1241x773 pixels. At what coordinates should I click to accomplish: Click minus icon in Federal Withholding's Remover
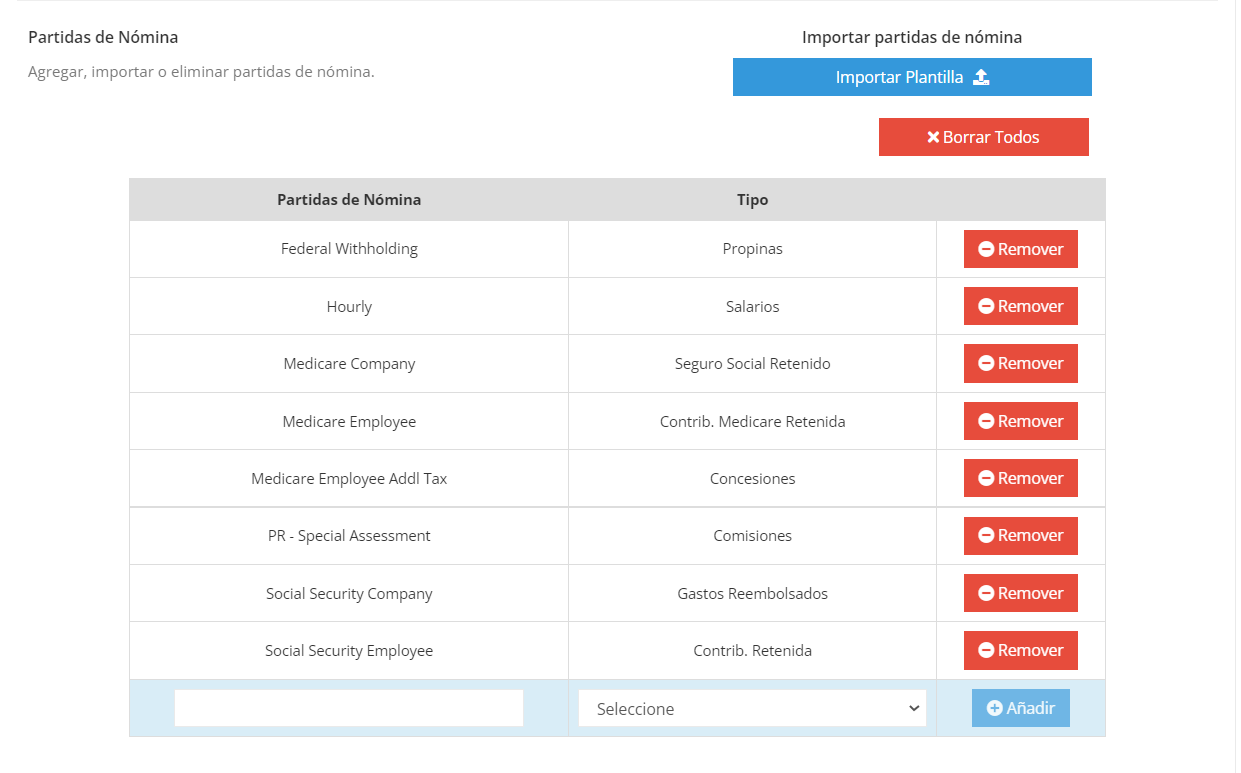[x=986, y=249]
